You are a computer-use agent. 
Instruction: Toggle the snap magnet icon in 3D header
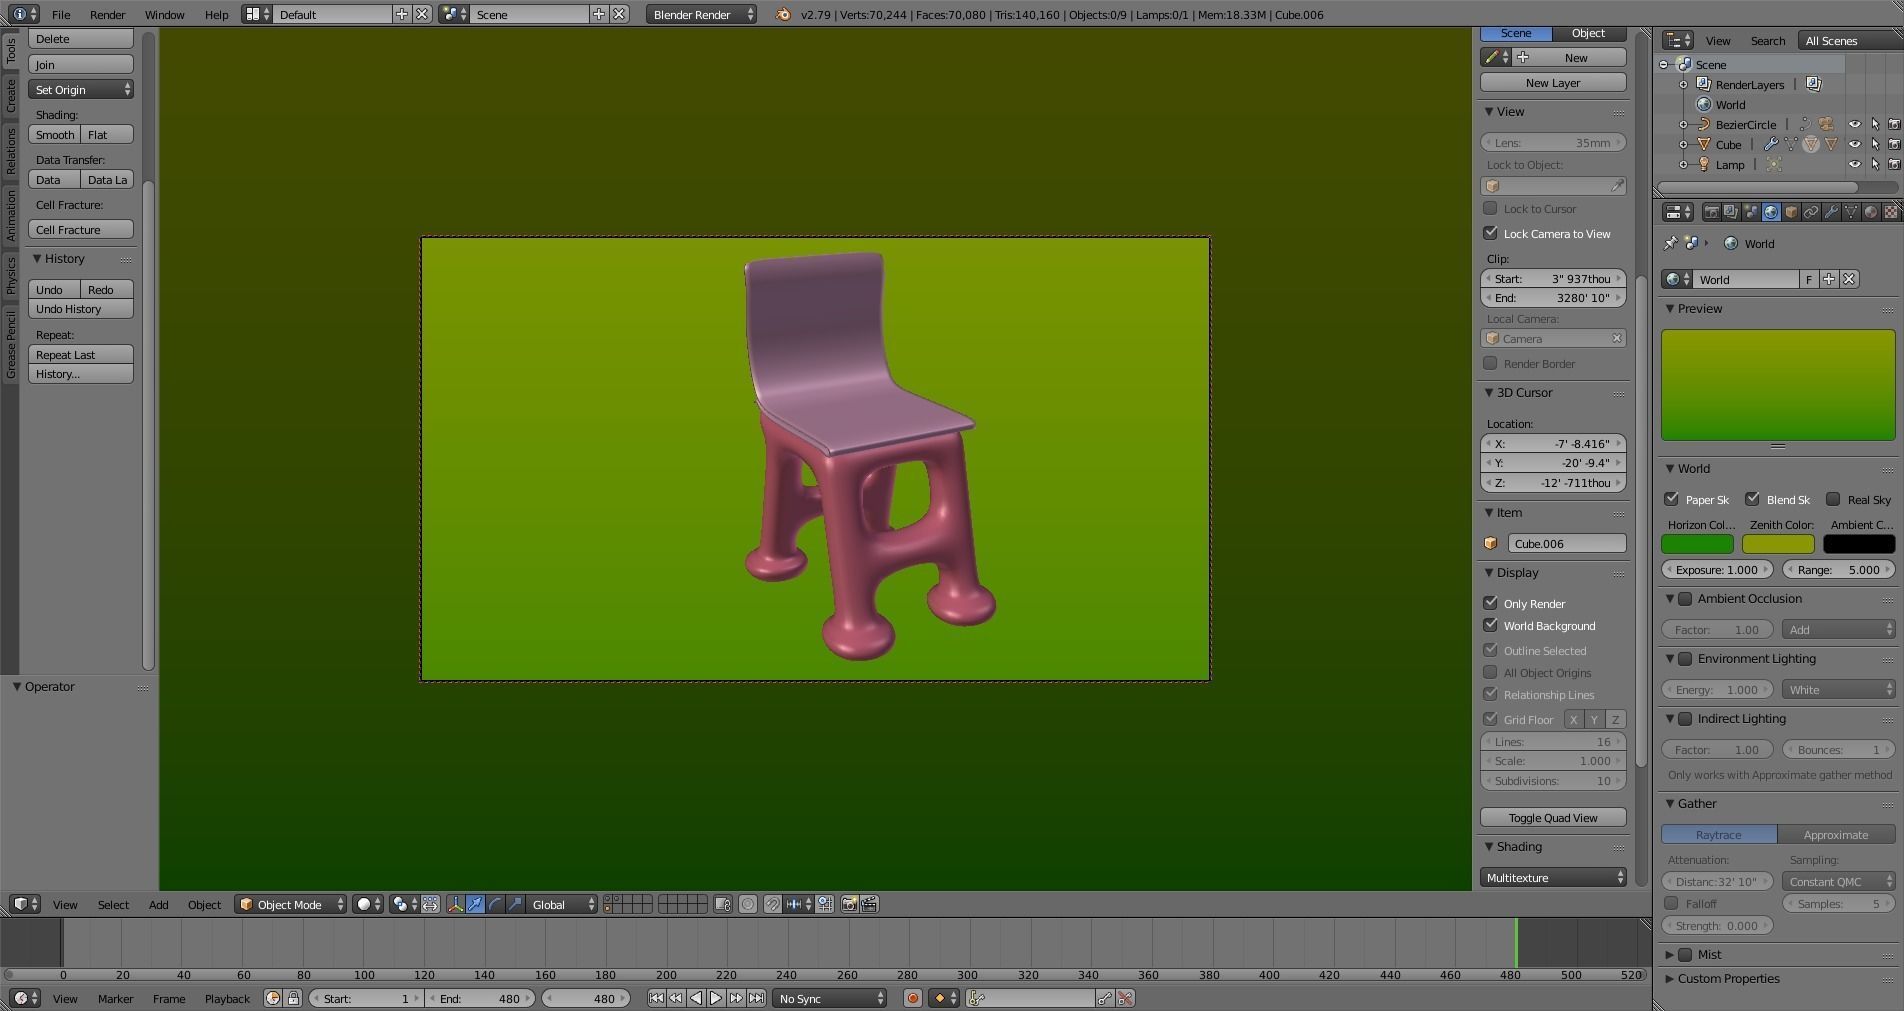(x=772, y=904)
